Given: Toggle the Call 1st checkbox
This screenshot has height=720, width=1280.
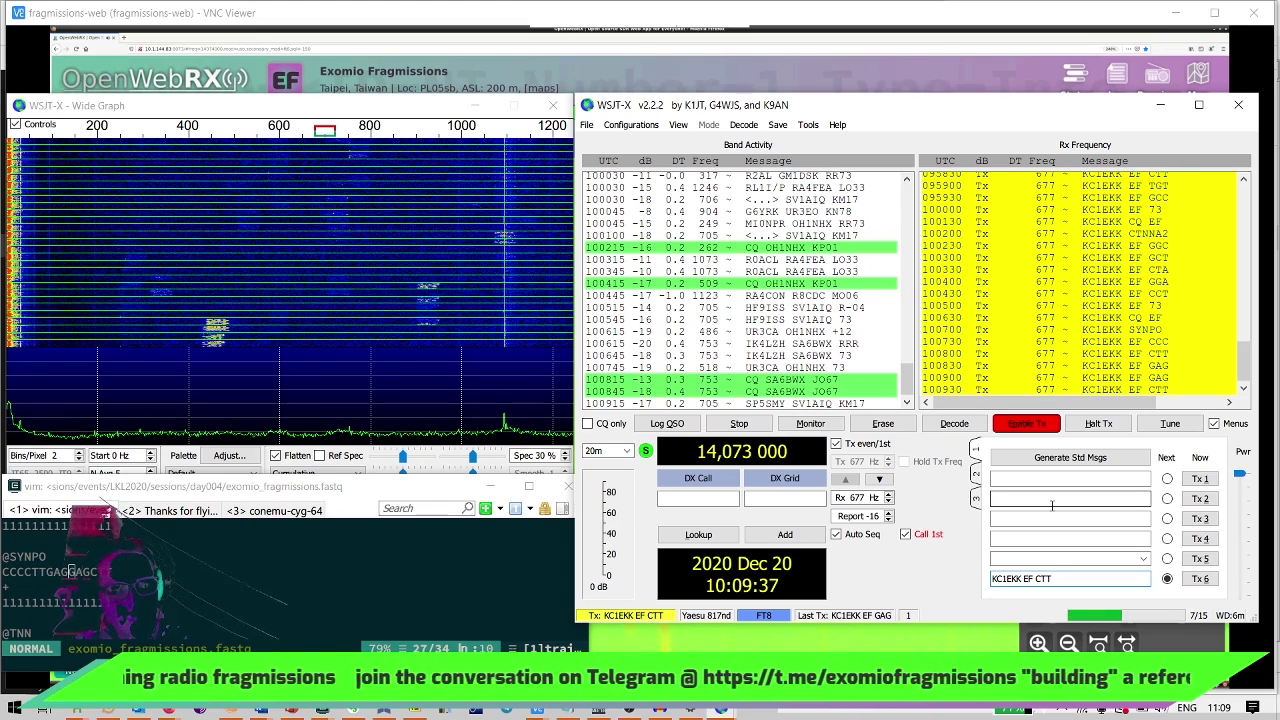Looking at the screenshot, I should (x=905, y=534).
